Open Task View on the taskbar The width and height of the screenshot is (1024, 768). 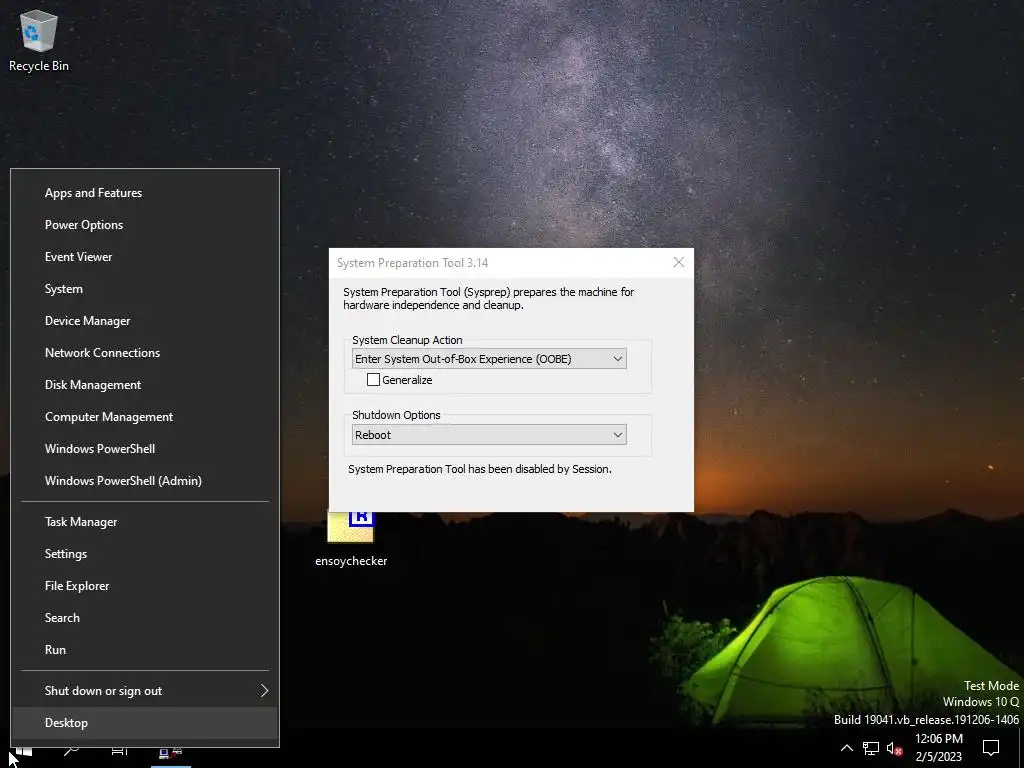(x=120, y=752)
